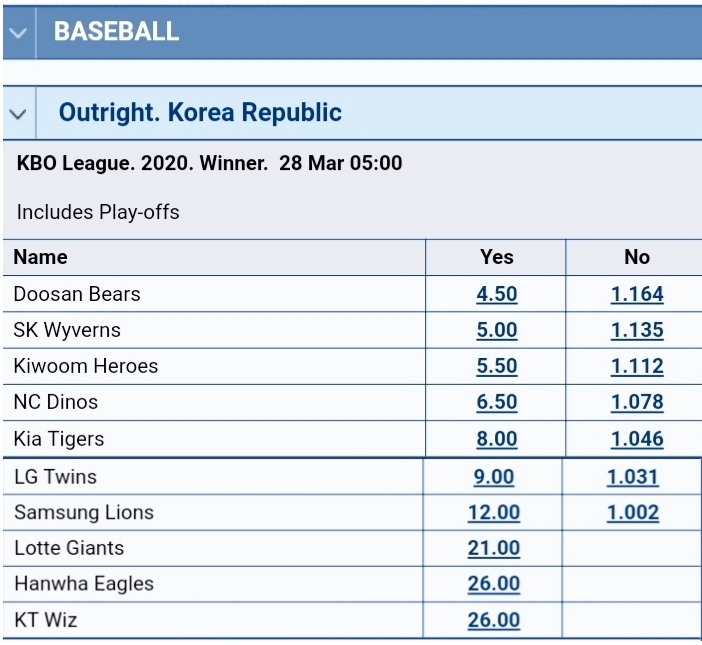This screenshot has width=702, height=645.
Task: Select Doosan Bears Yes odds 4.50
Action: coord(497,295)
